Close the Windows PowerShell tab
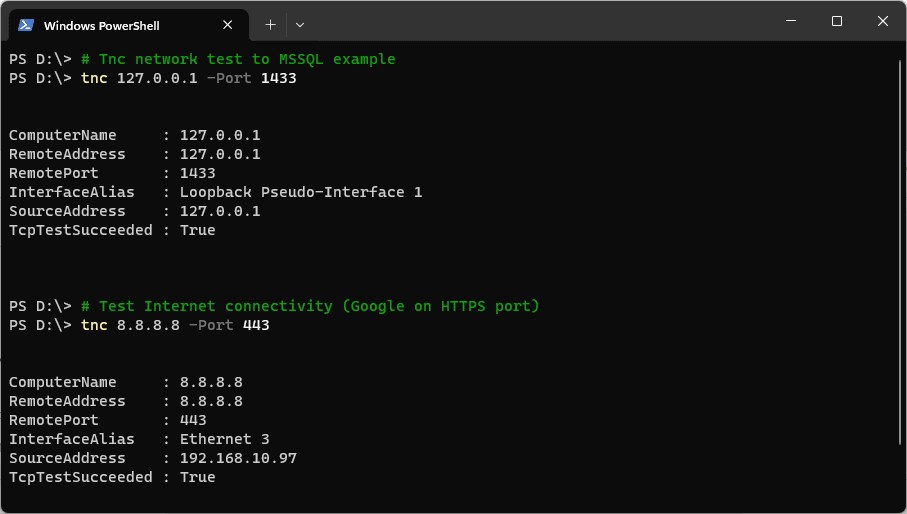 pyautogui.click(x=227, y=25)
